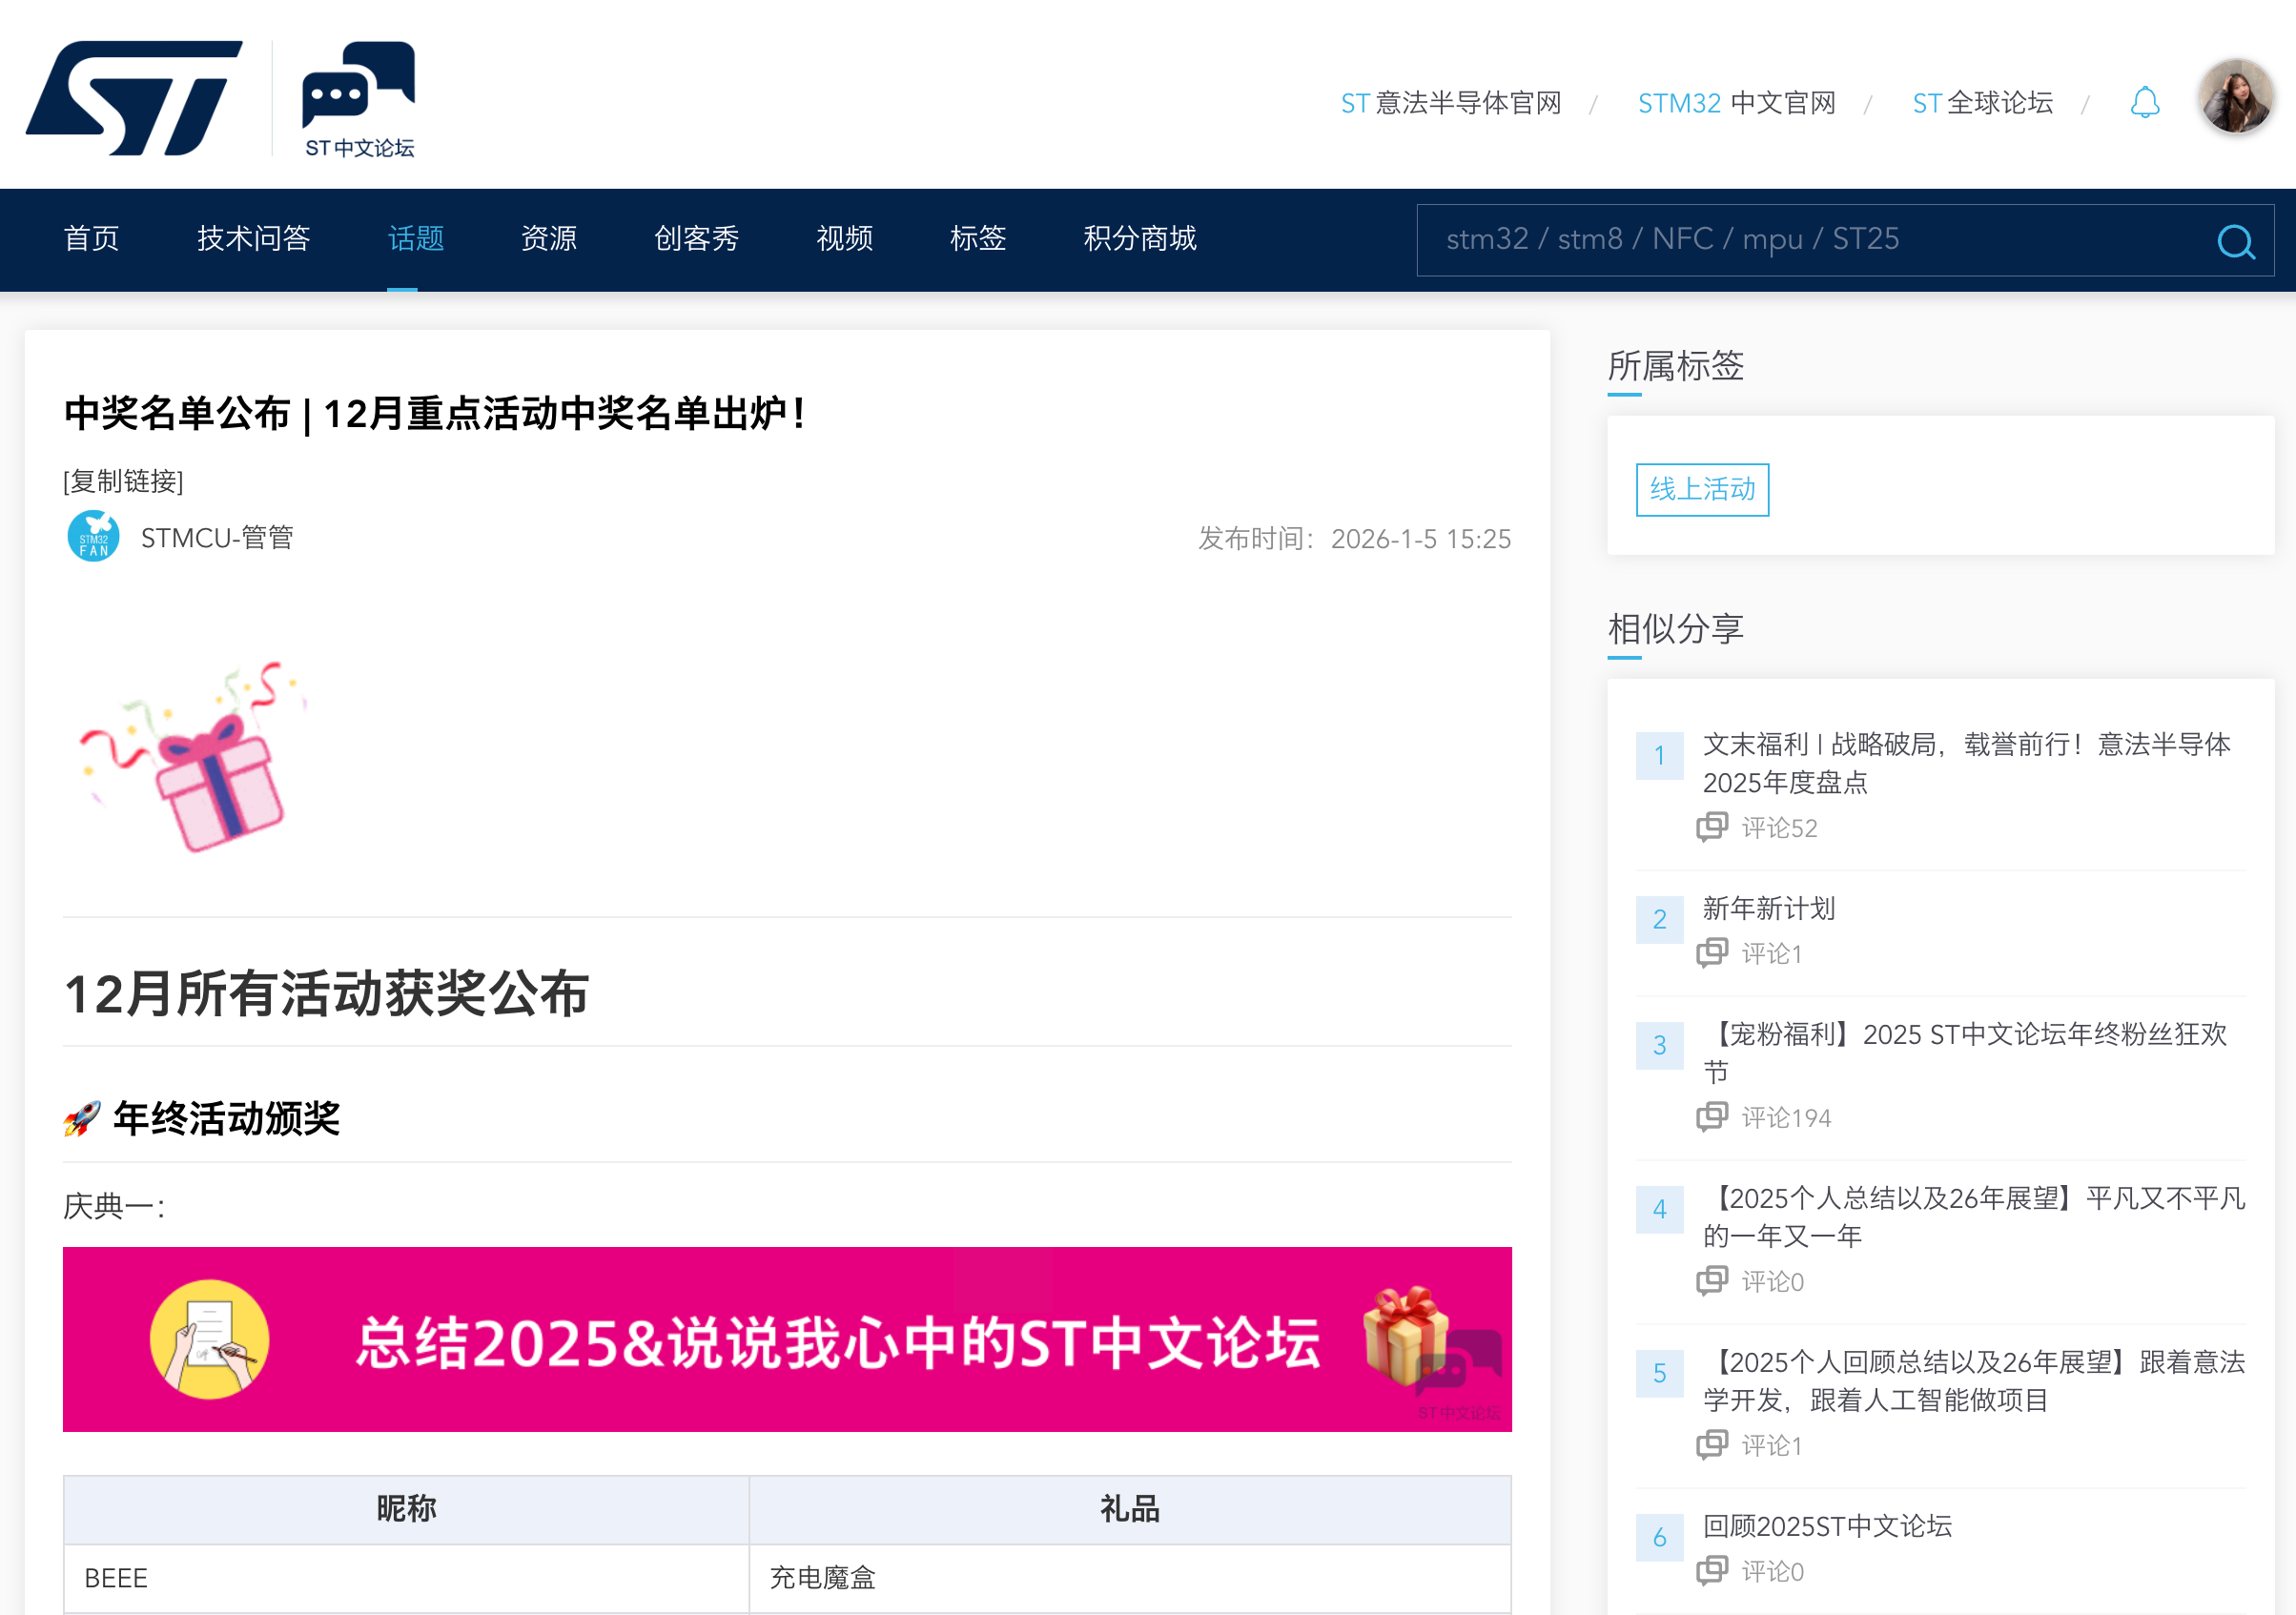2296x1615 pixels.
Task: Select the 线上活动 tag
Action: click(1702, 489)
